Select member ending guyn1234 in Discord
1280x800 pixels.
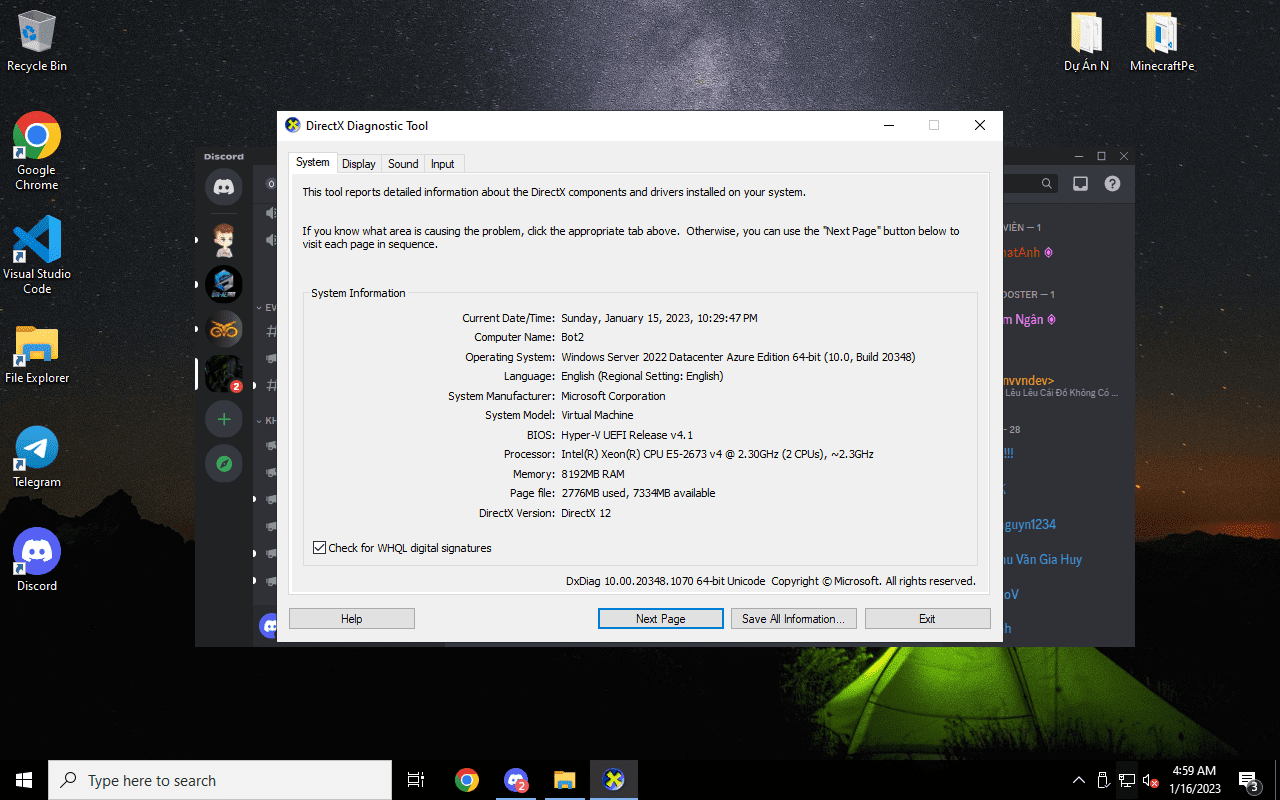pos(1029,525)
